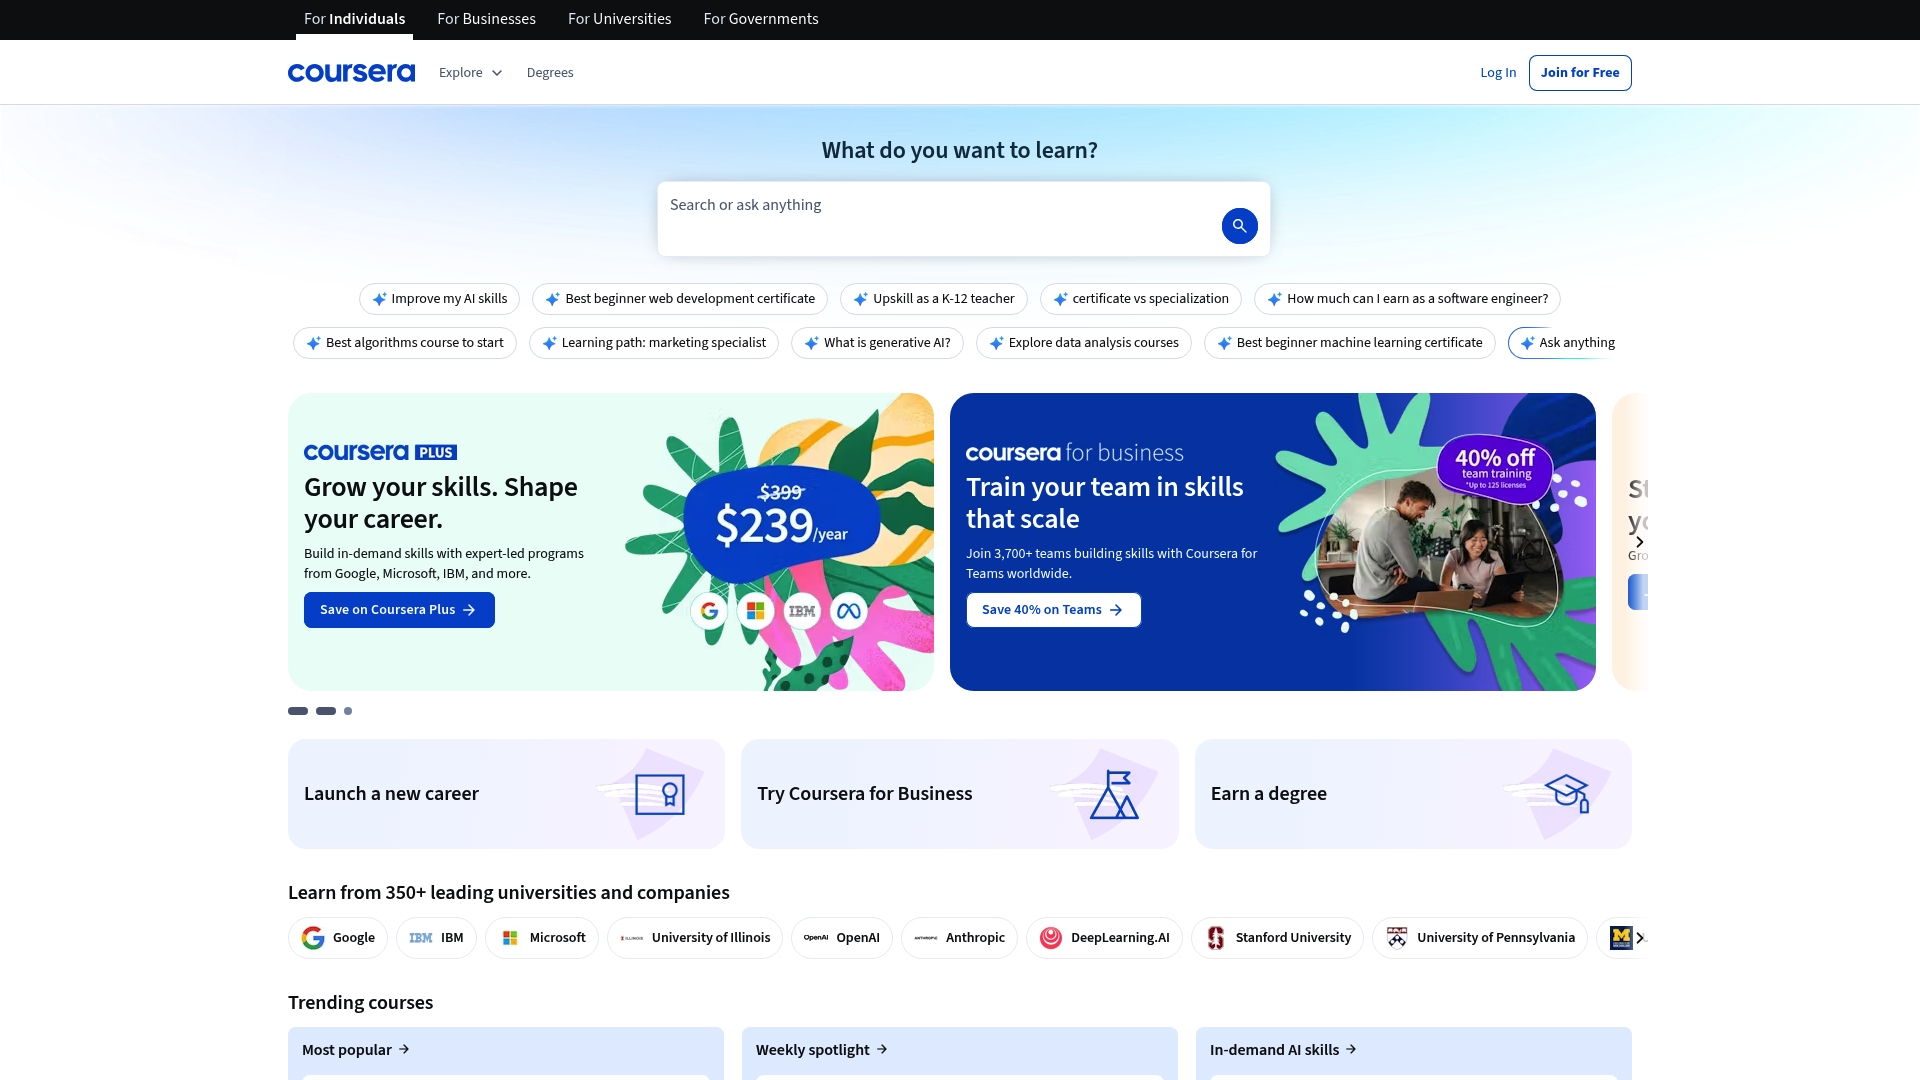
Task: Go to second carousel slide indicator
Action: (x=326, y=711)
